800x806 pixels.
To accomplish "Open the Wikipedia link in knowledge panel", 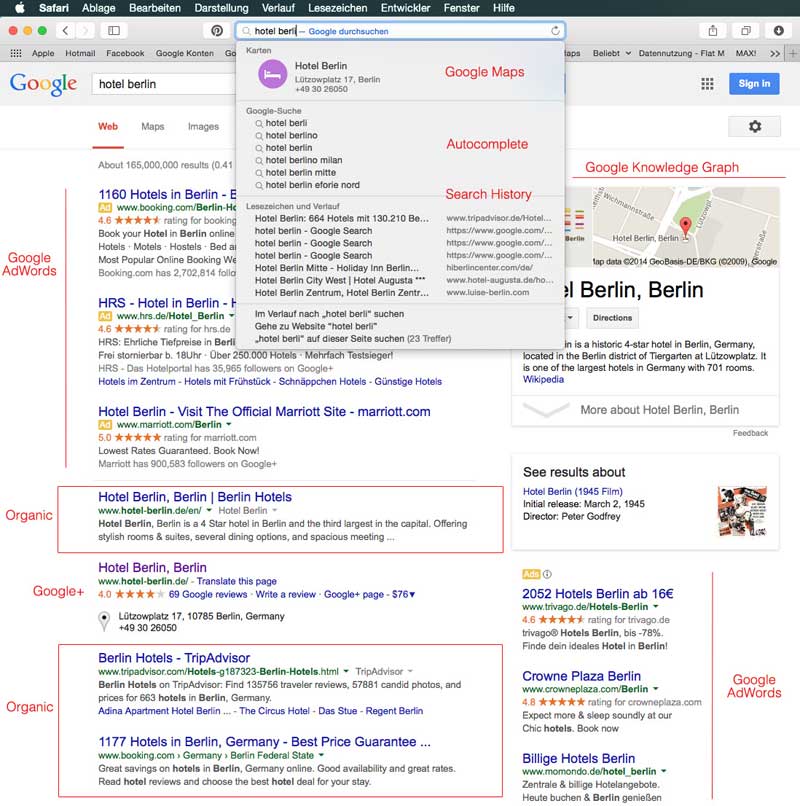I will click(543, 380).
